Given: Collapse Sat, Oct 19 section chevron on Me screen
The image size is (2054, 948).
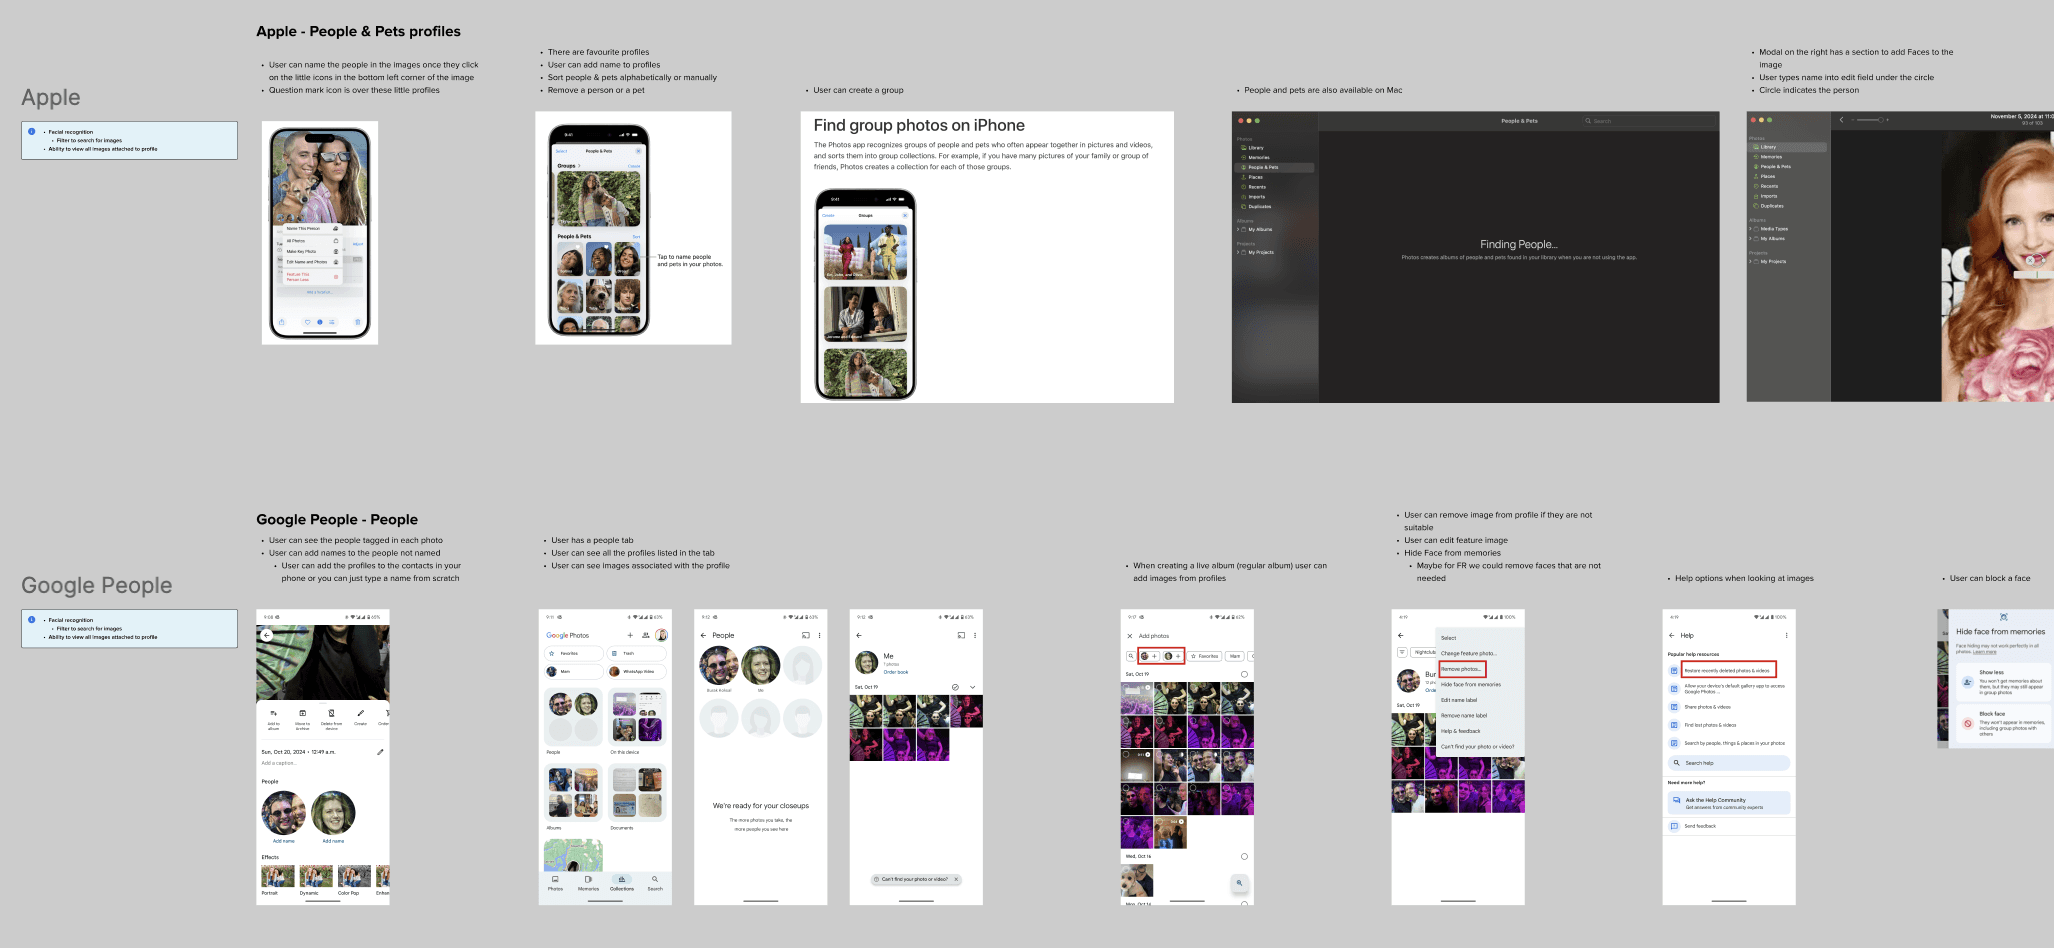Looking at the screenshot, I should (x=972, y=687).
